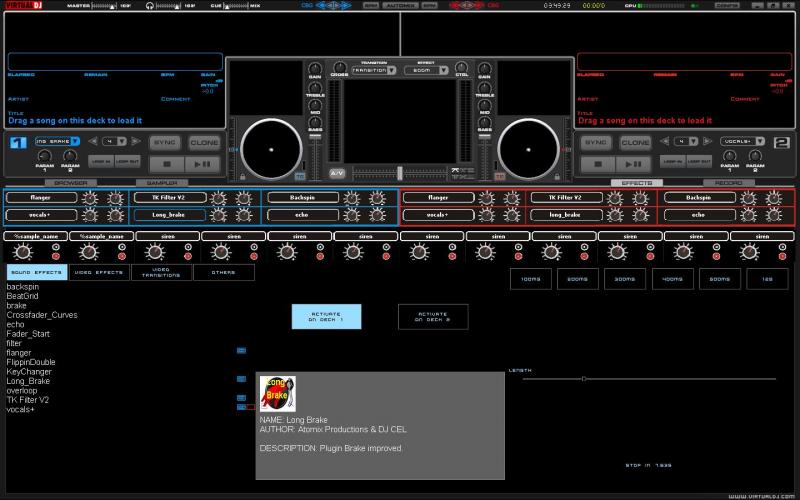
Task: Click the Long Brake plugin thumbnail
Action: click(278, 394)
